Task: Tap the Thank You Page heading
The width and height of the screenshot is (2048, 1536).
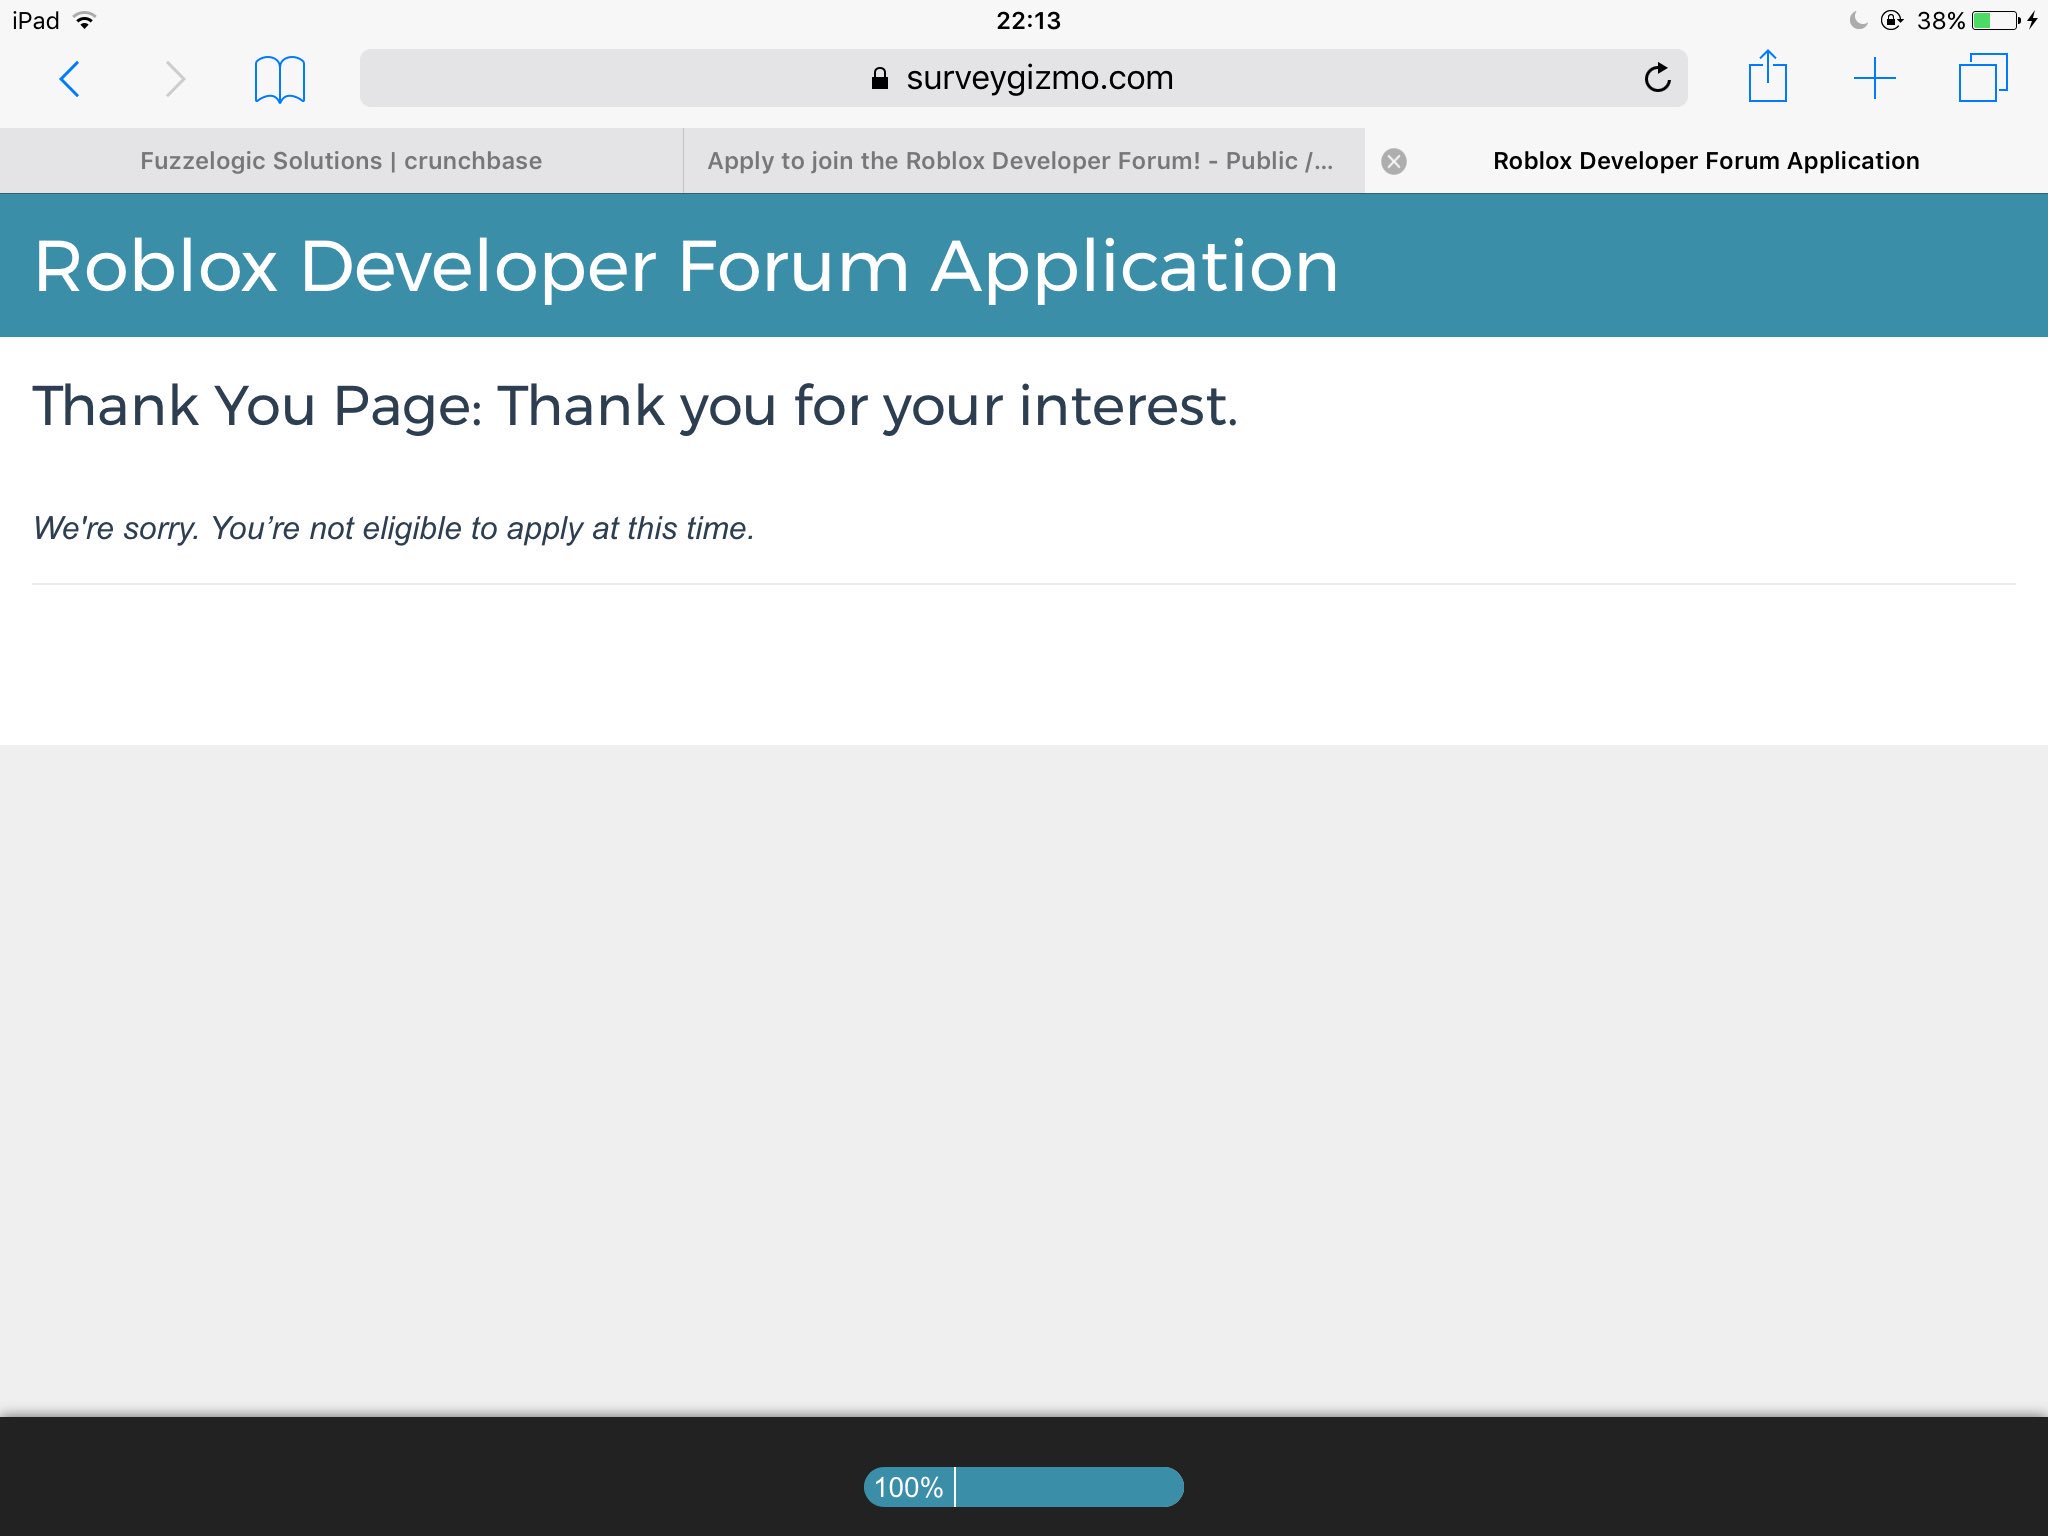Action: click(x=635, y=406)
